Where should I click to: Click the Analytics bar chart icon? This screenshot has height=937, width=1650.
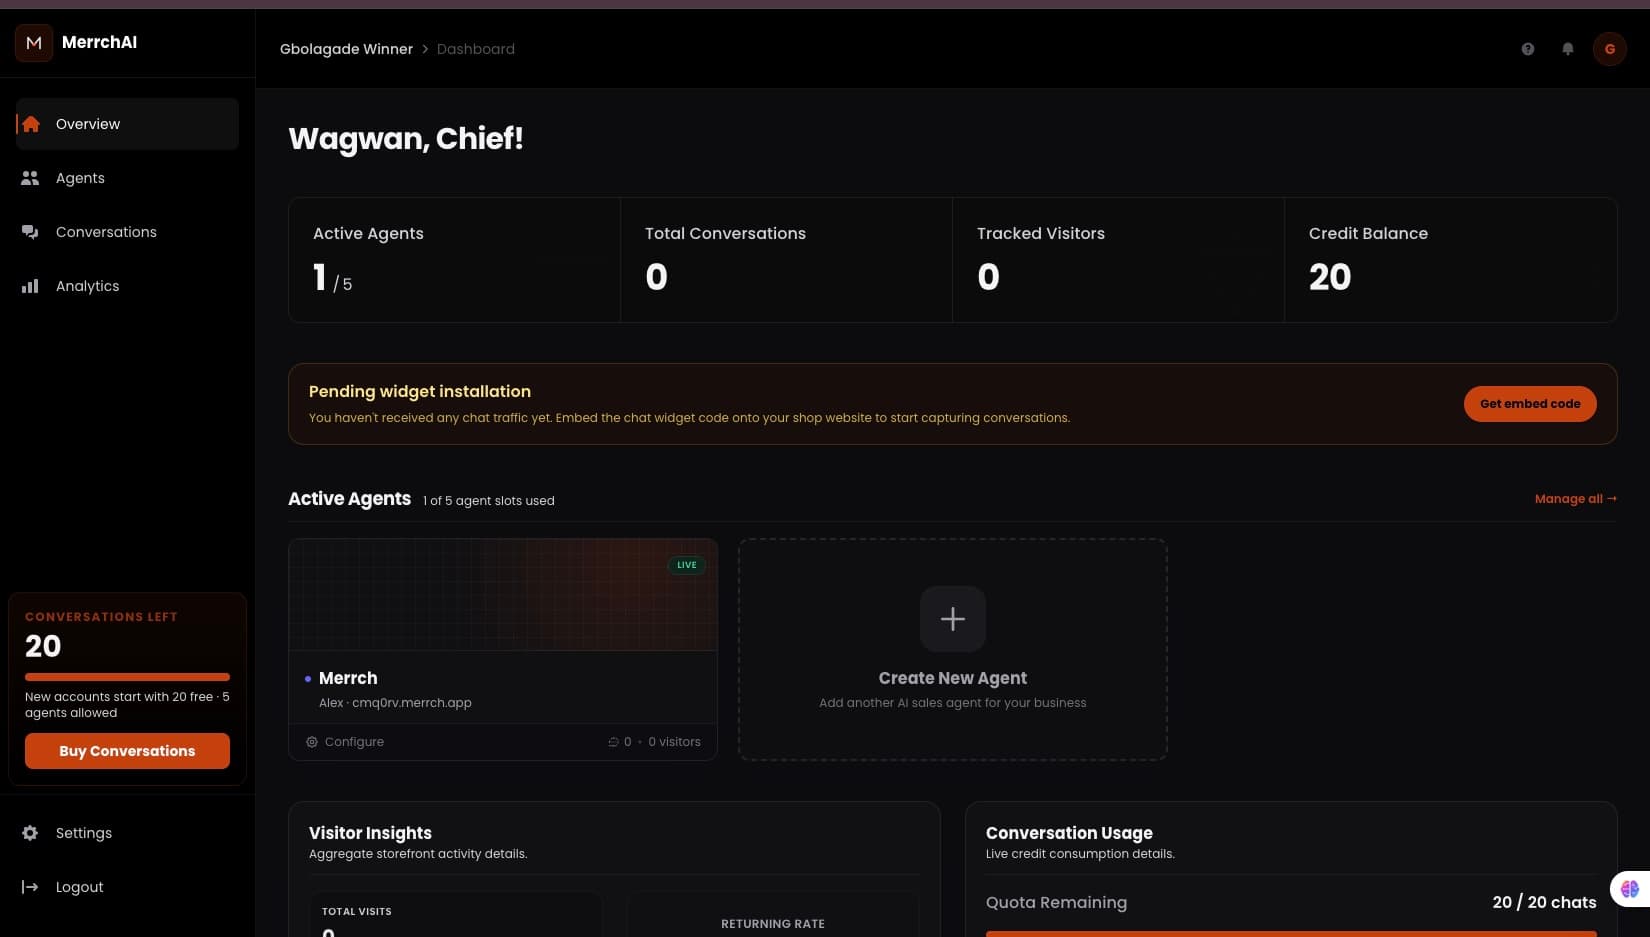(x=30, y=286)
